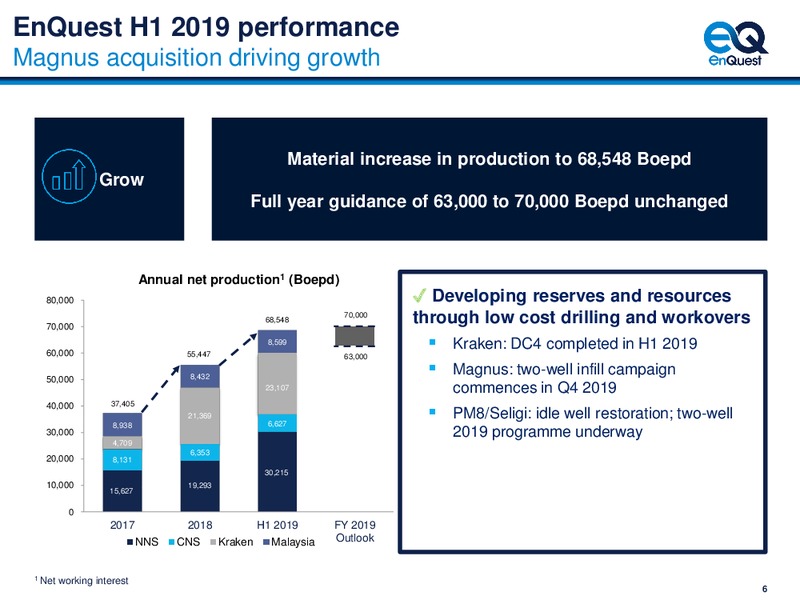800x600 pixels.
Task: Click the 'FY 2019 Outlook' axis label
Action: point(355,531)
